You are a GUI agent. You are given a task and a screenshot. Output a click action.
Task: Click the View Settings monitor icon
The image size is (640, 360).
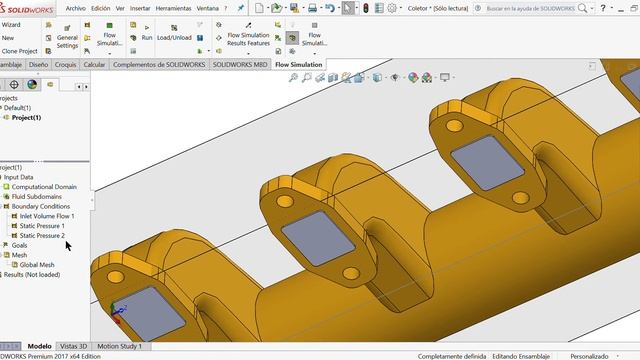(x=444, y=77)
